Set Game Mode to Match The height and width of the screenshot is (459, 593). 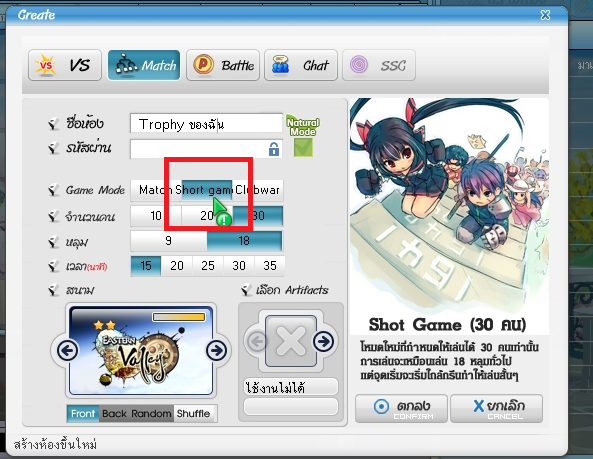[156, 190]
